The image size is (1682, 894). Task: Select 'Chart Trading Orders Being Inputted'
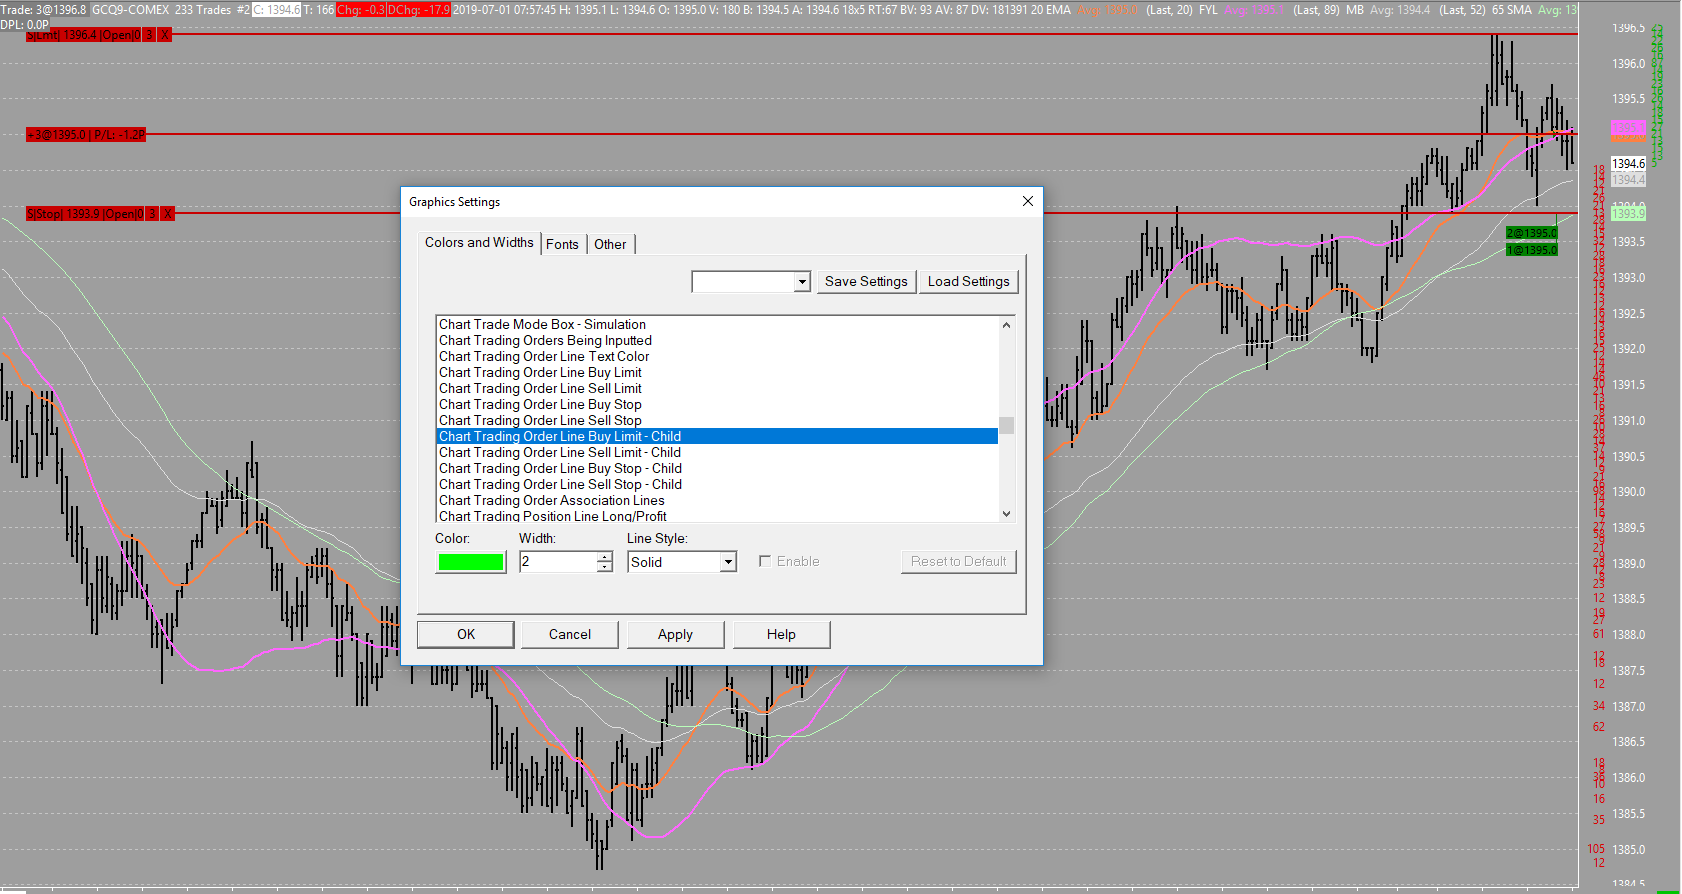[717, 341]
